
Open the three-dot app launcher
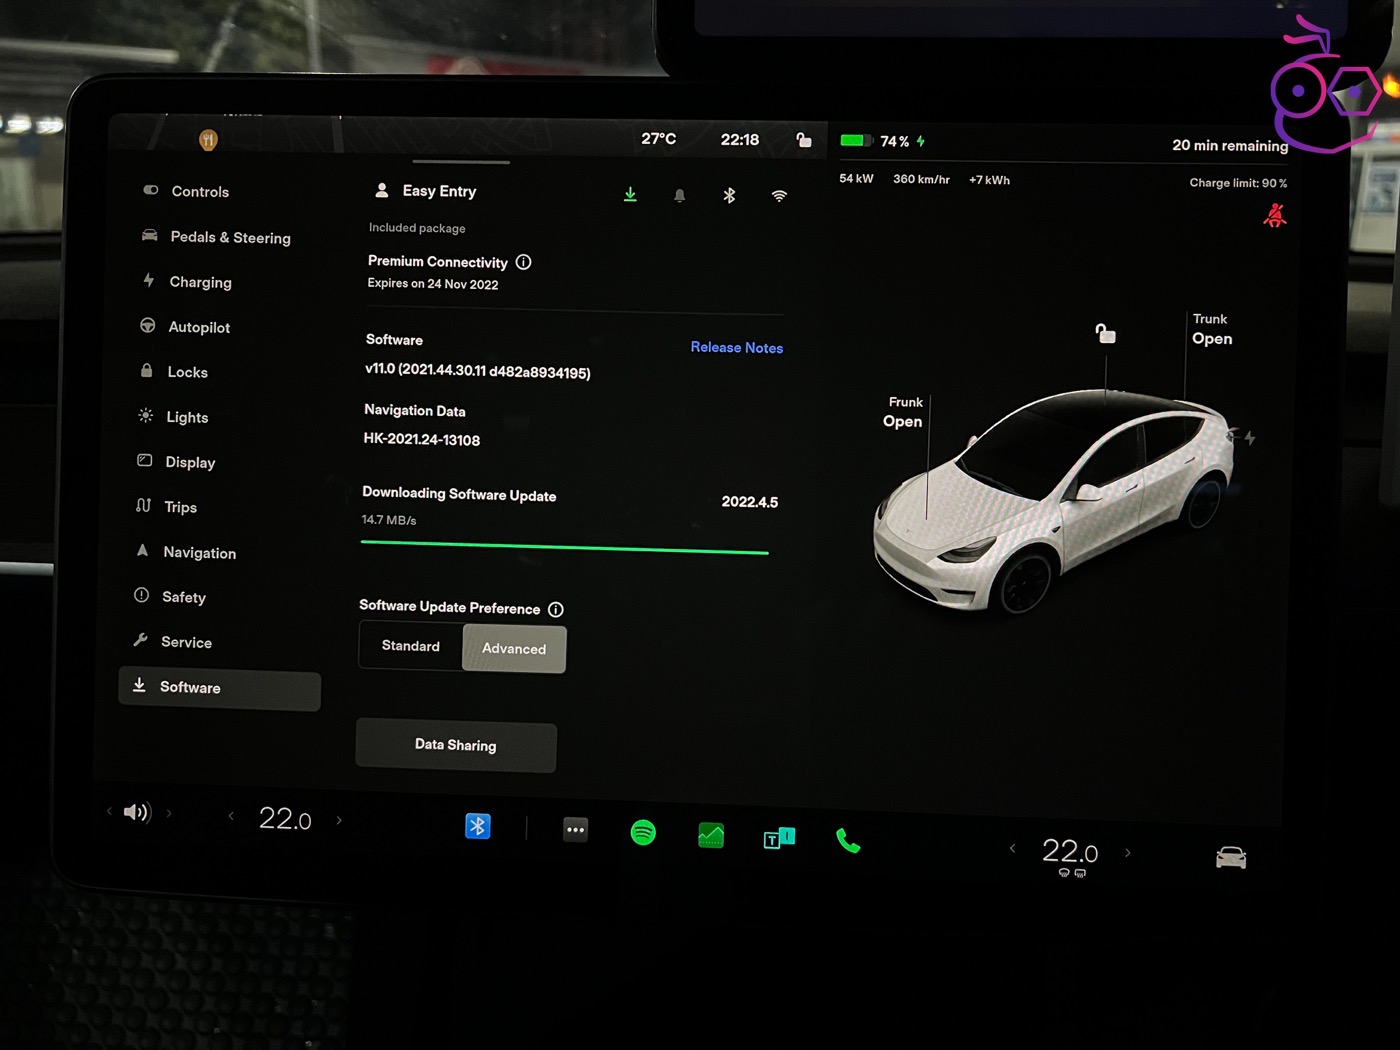pos(575,829)
